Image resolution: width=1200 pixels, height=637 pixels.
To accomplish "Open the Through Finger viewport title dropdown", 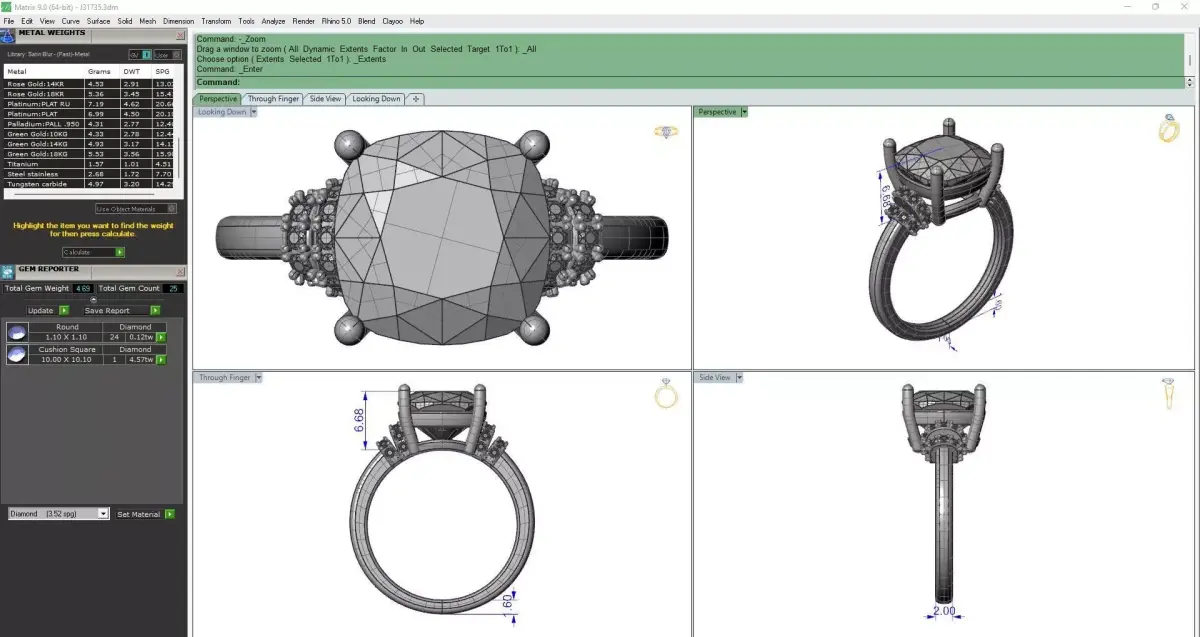I will pyautogui.click(x=259, y=378).
